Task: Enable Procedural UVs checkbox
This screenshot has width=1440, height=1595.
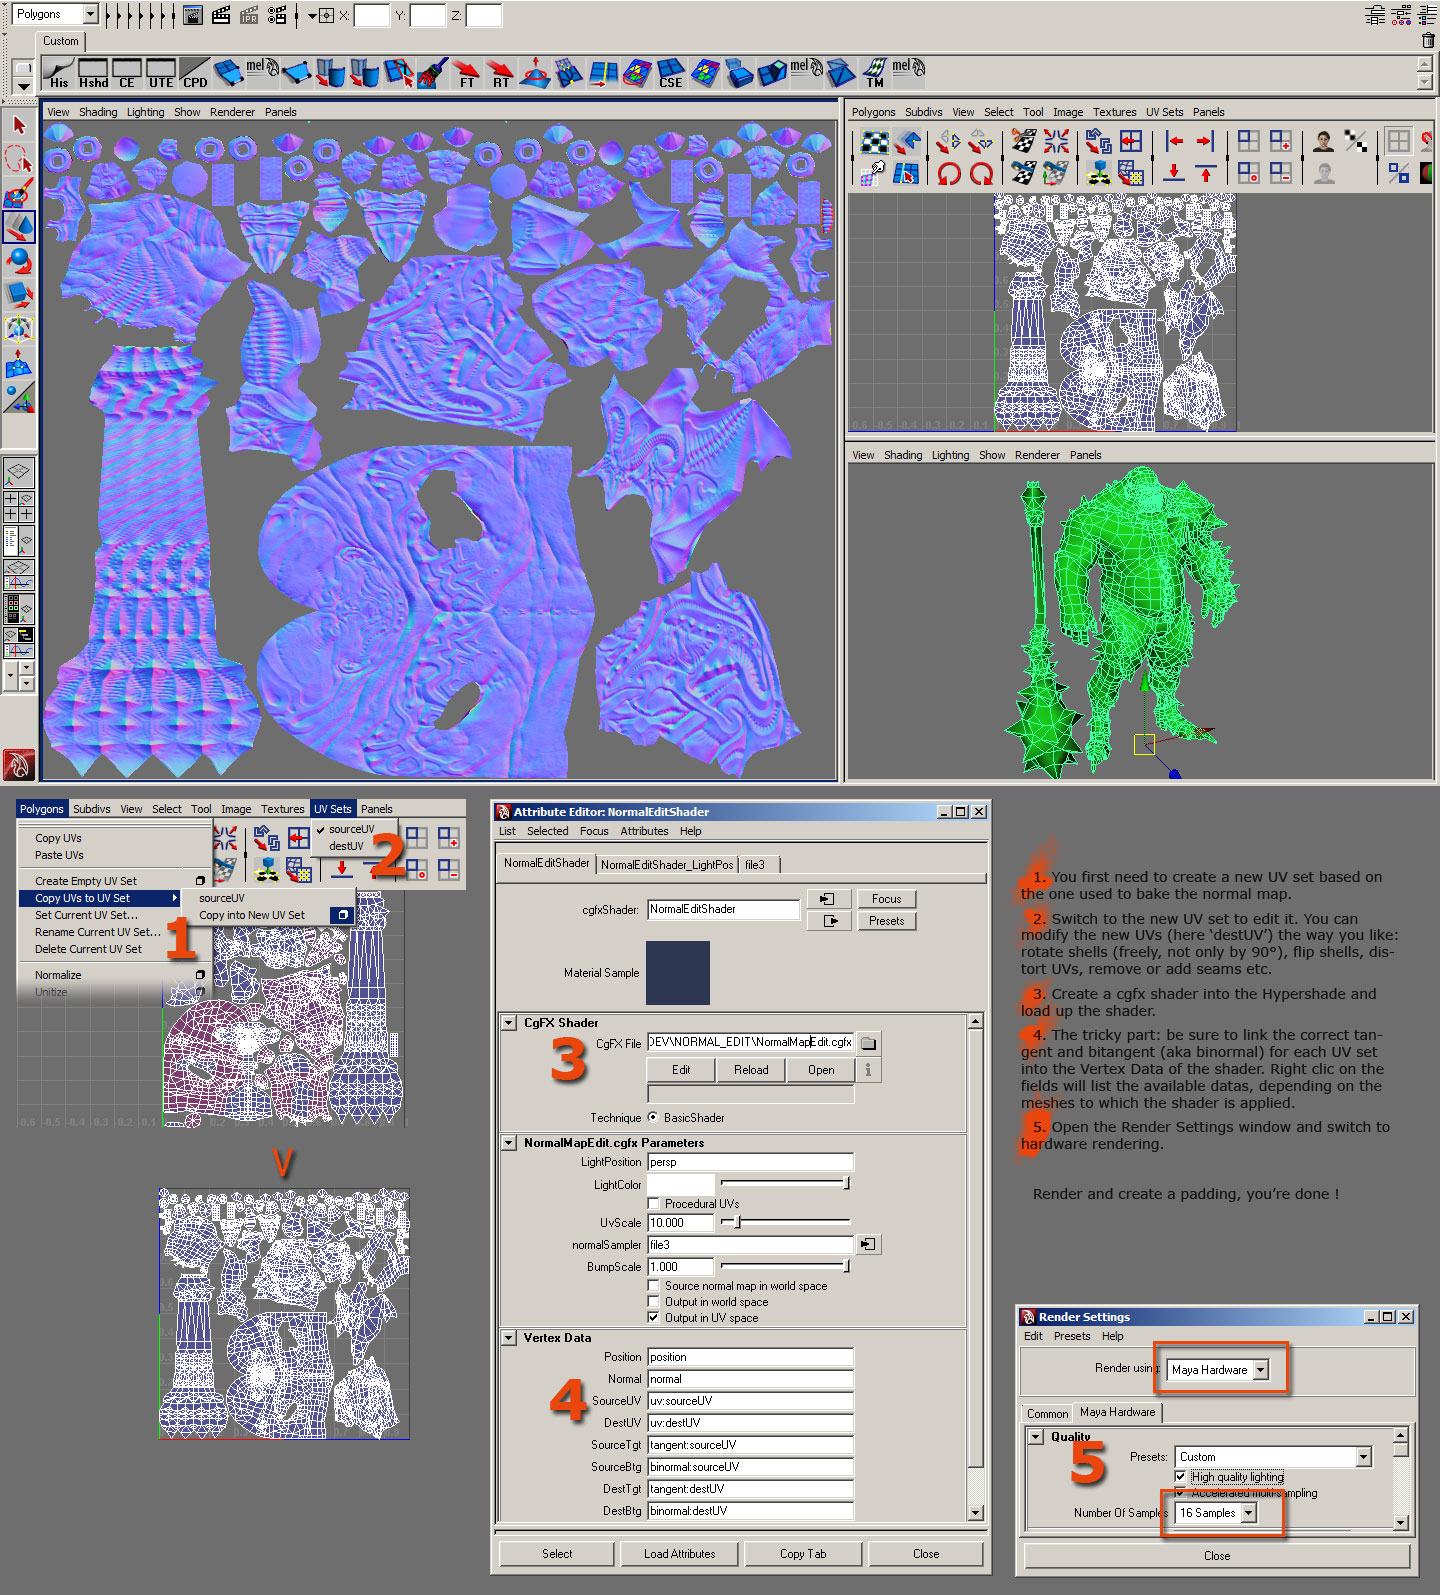Action: click(x=654, y=1203)
